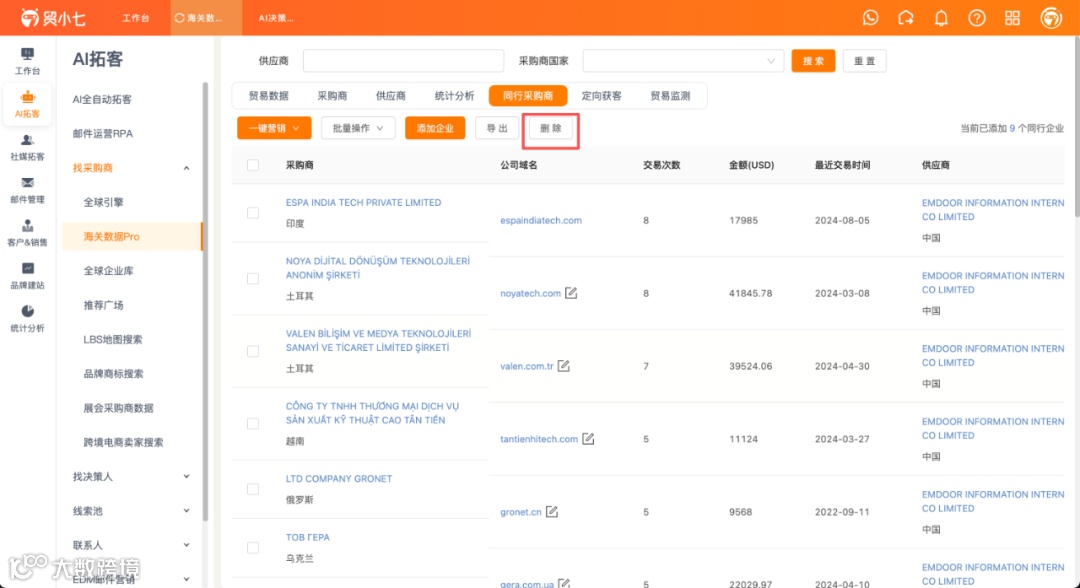Edit domain gera.com.ua with pencil icon
Image resolution: width=1080 pixels, height=588 pixels.
coord(564,583)
